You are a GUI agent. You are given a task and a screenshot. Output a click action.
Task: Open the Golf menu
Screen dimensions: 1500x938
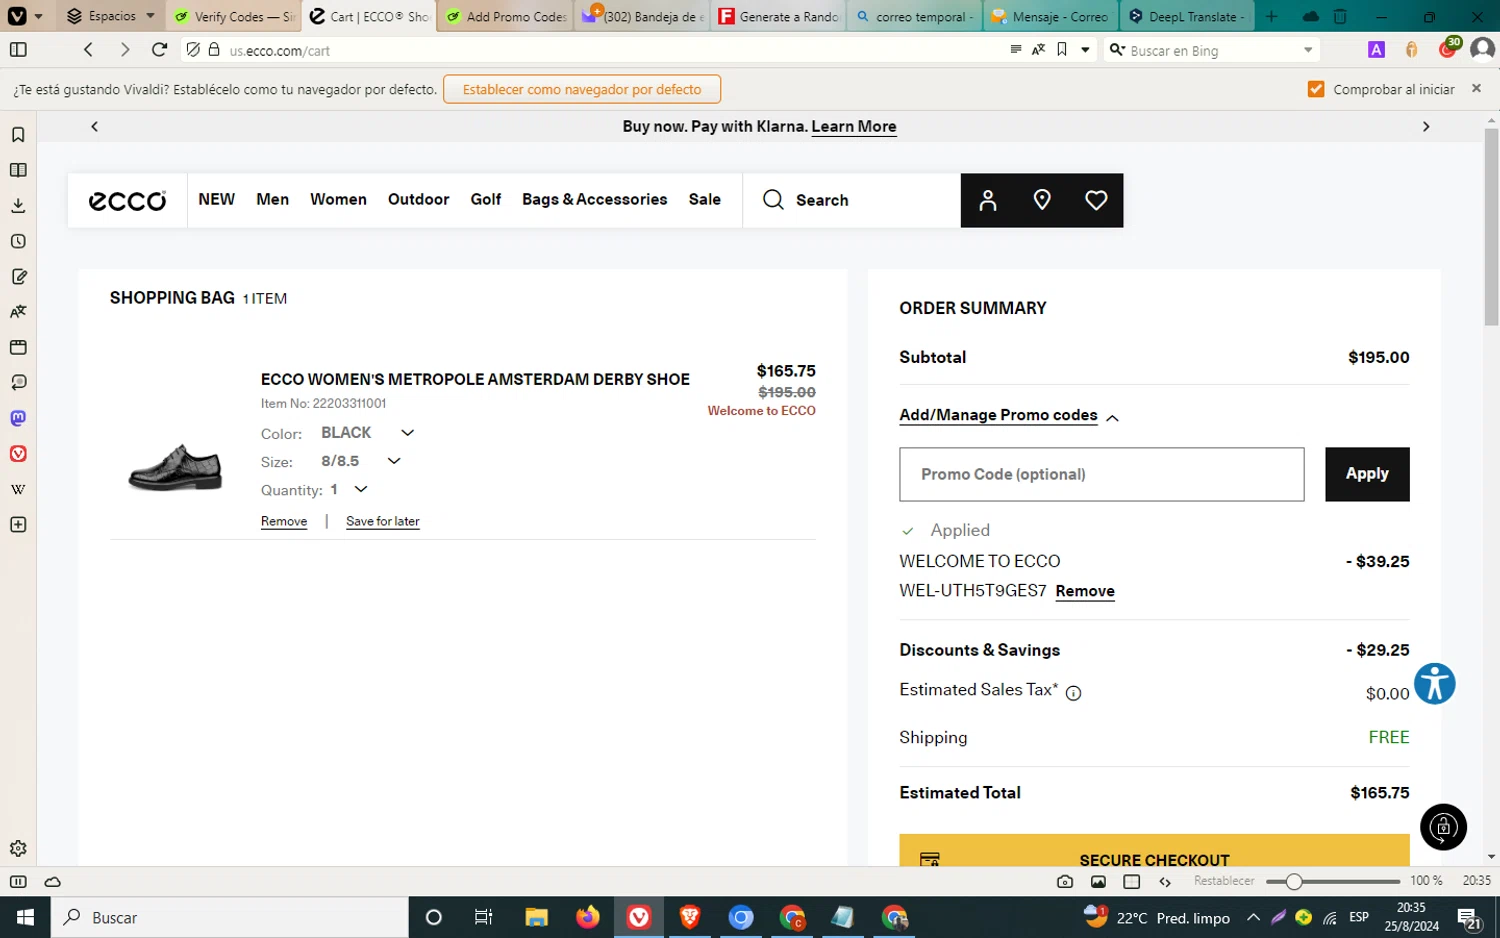[485, 199]
